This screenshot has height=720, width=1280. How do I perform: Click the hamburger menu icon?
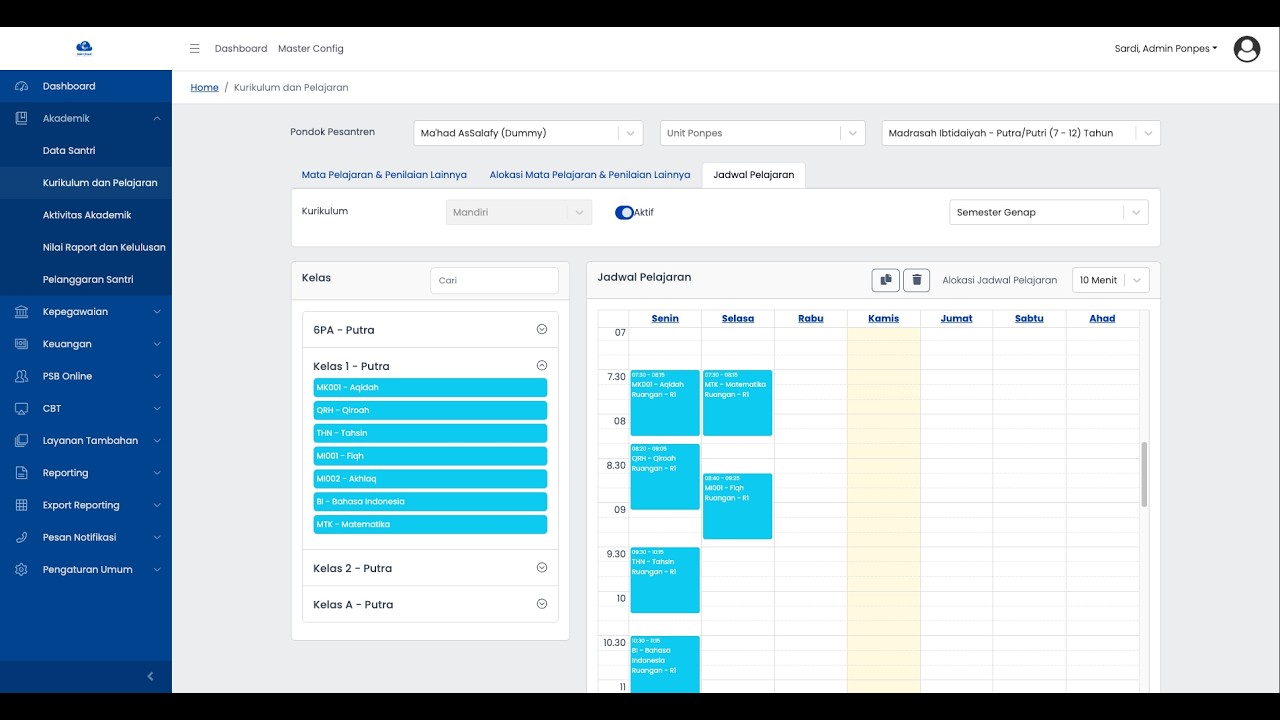tap(195, 48)
